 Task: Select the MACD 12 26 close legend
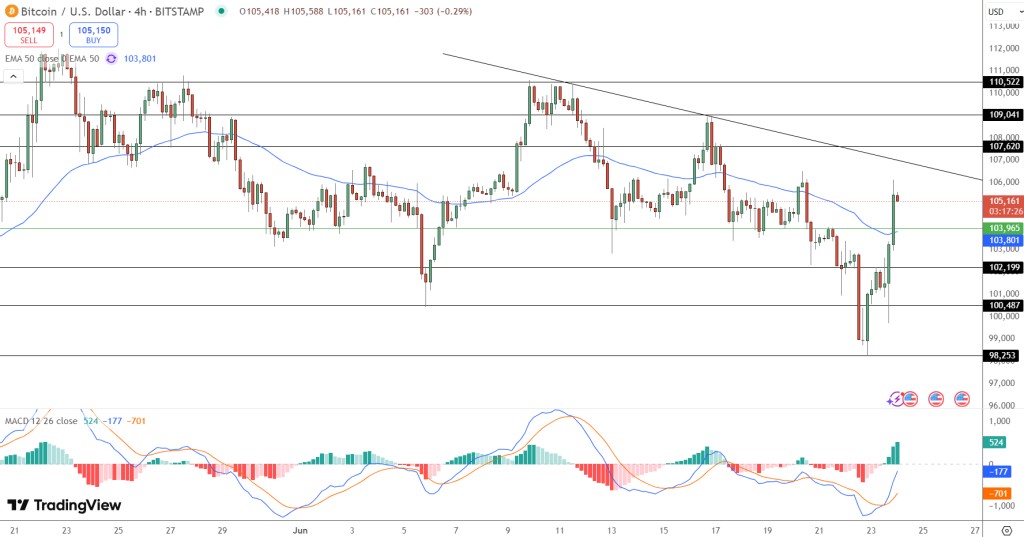tap(41, 421)
